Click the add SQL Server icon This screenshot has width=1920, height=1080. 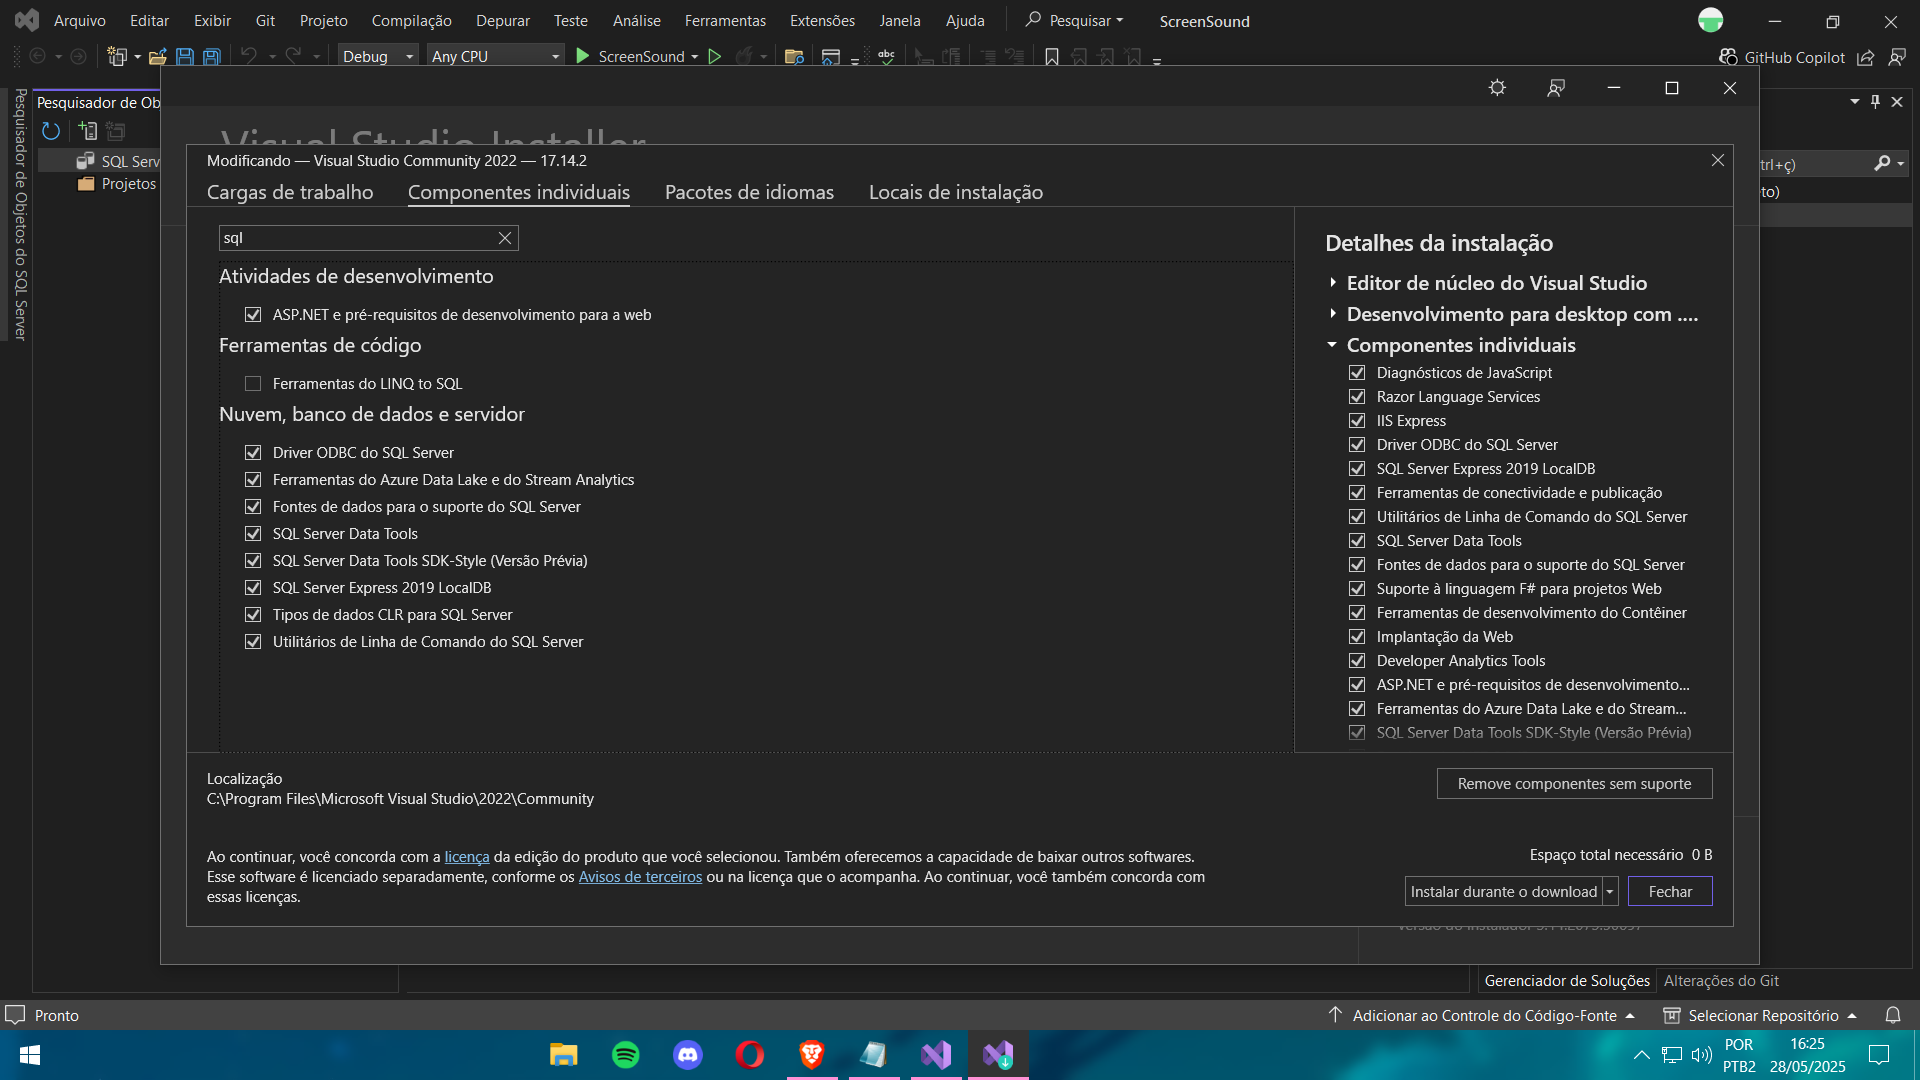88,131
